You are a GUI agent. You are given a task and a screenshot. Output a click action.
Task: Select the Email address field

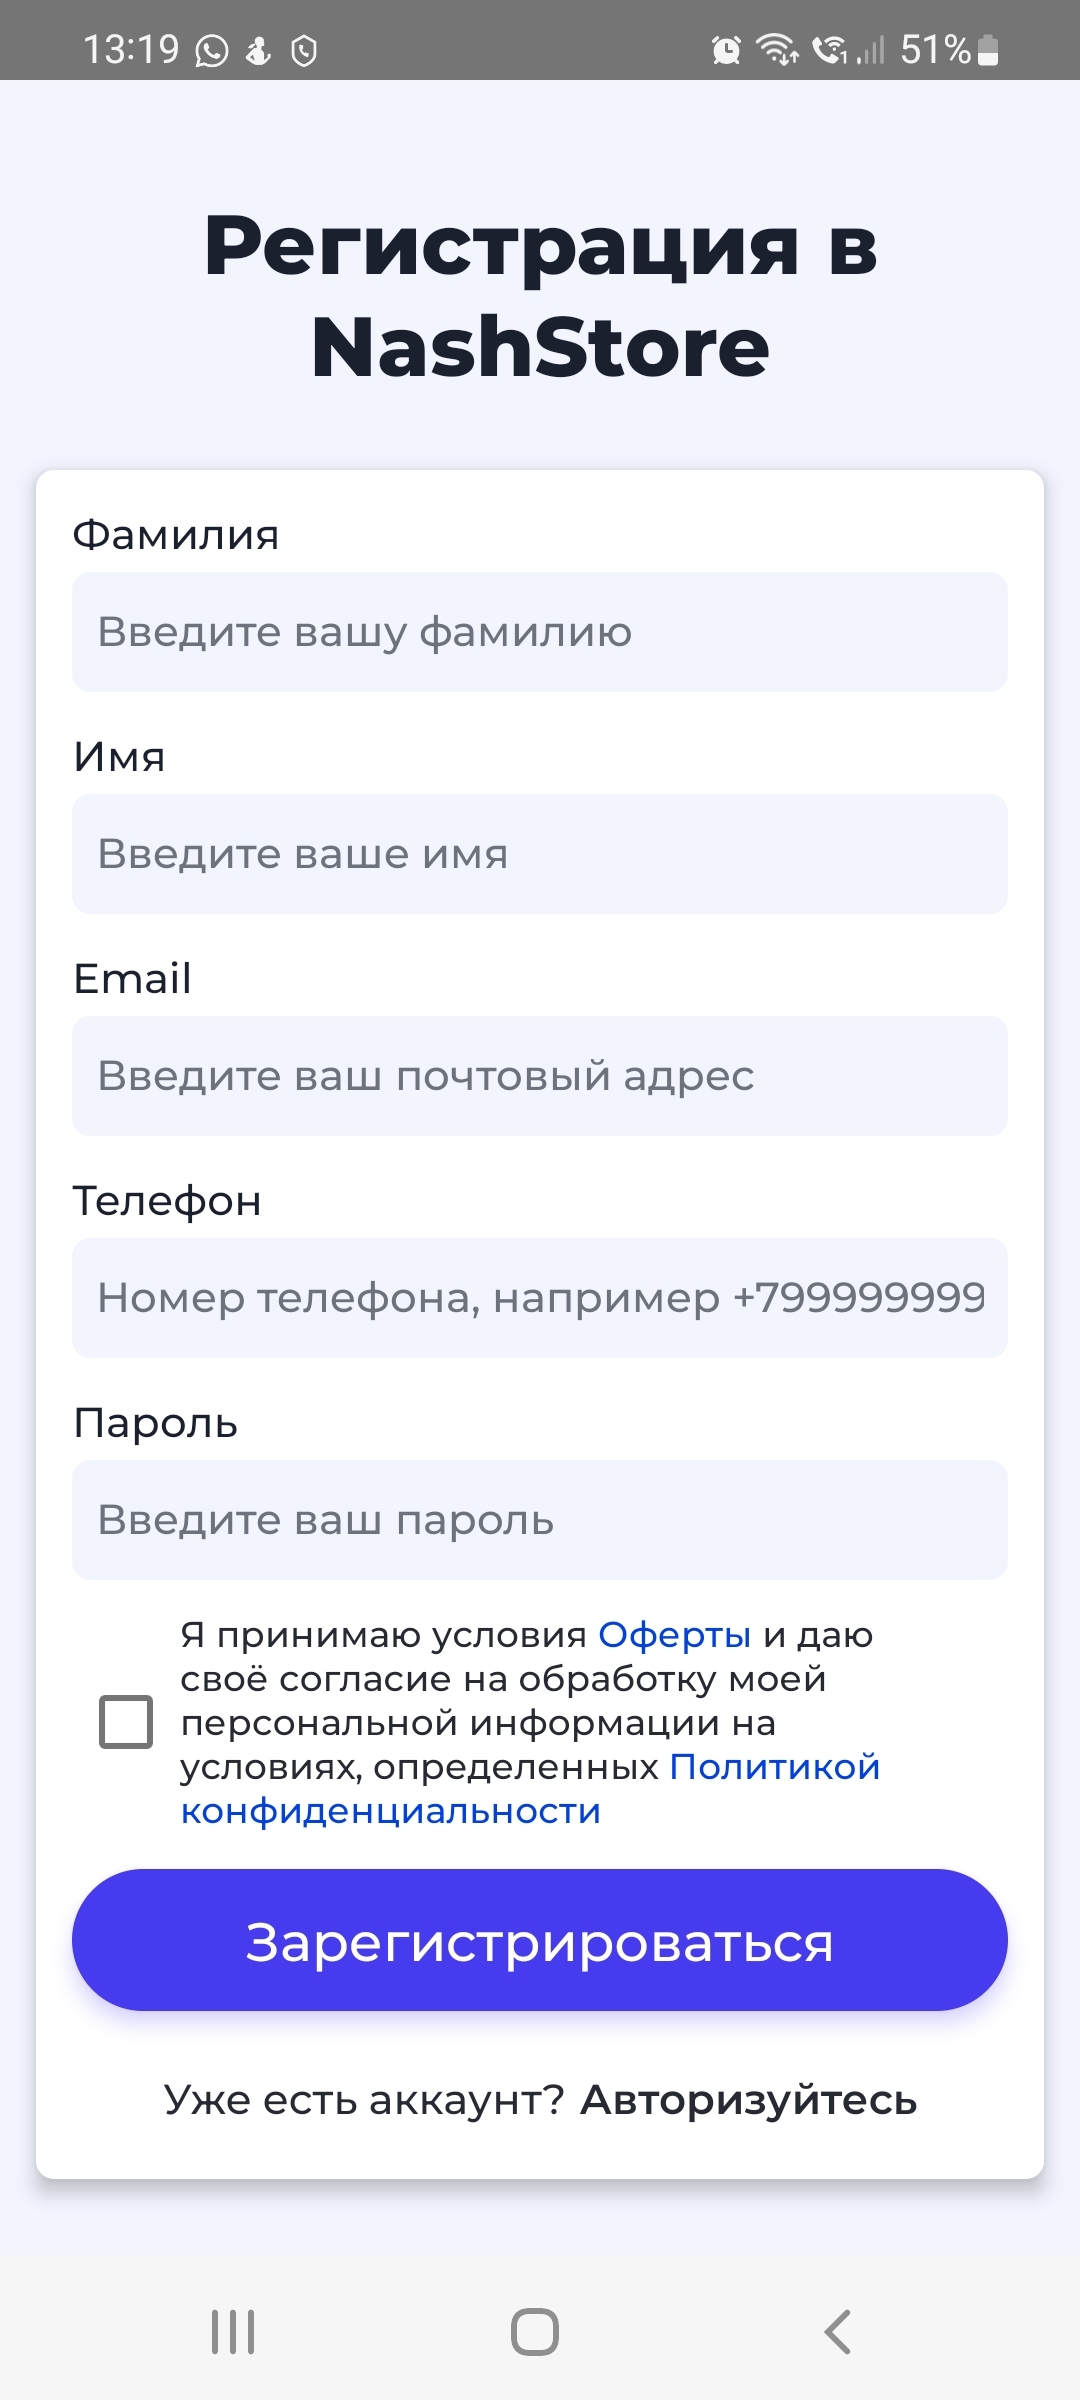(540, 1076)
